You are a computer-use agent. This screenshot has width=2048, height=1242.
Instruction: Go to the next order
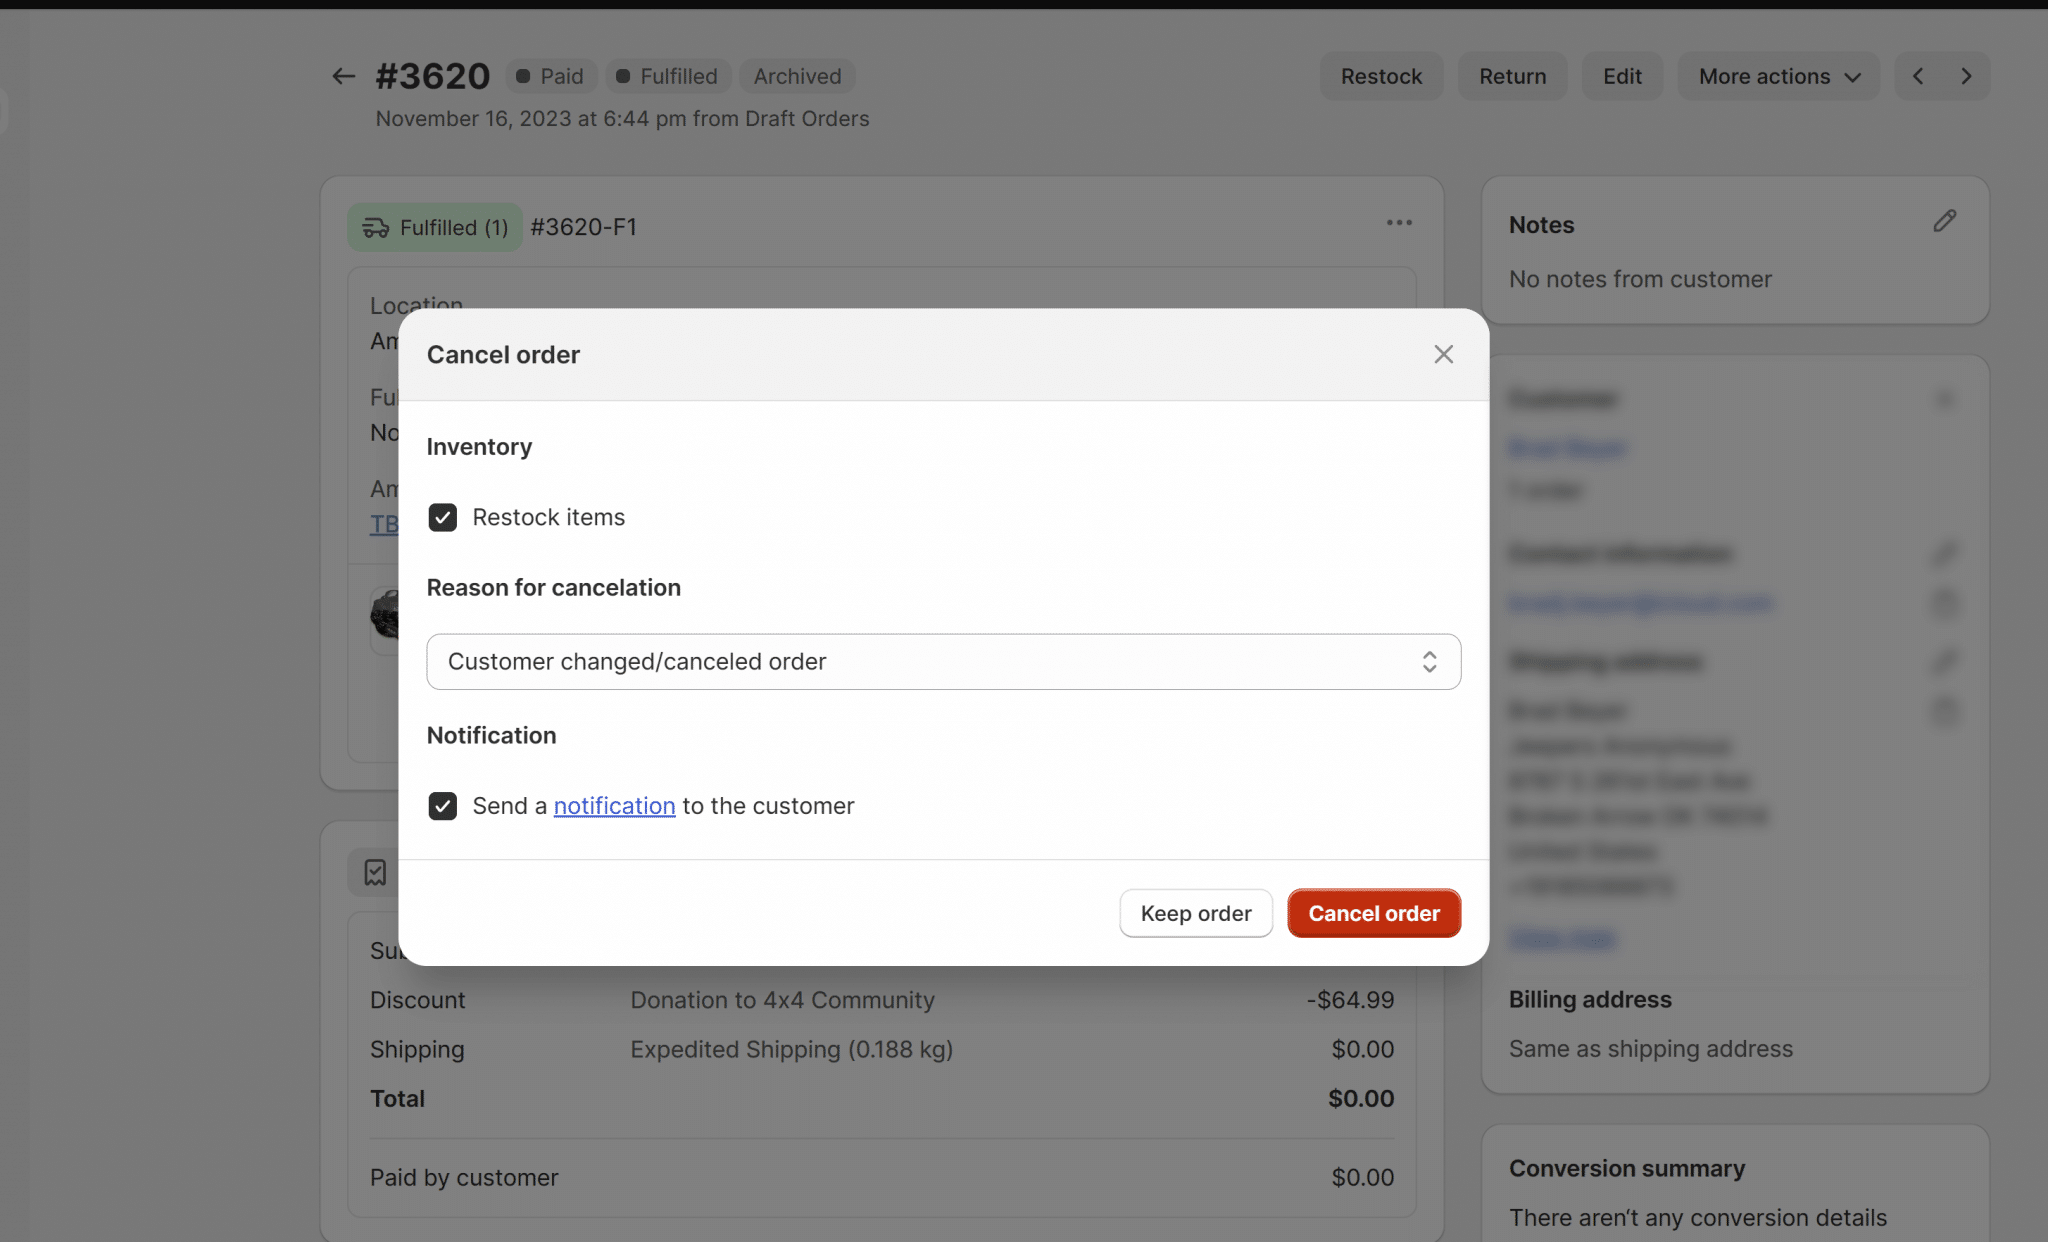[x=1966, y=76]
